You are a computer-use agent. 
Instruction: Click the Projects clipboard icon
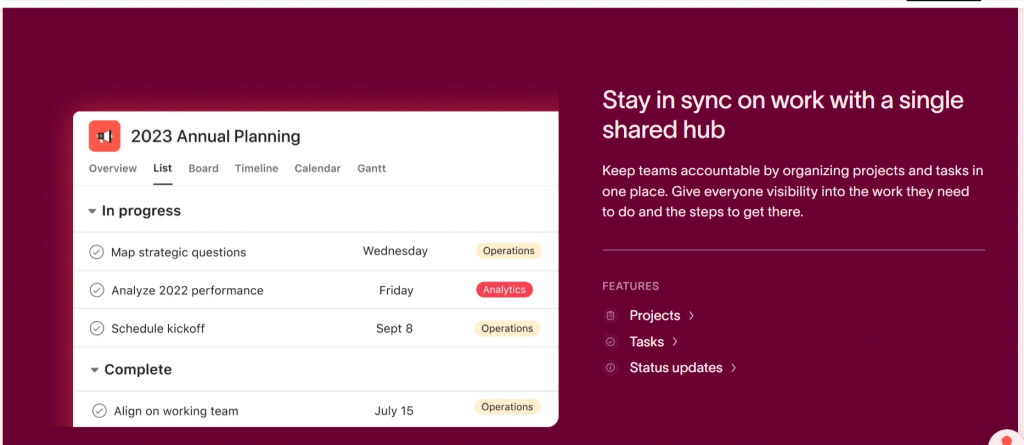coord(611,316)
